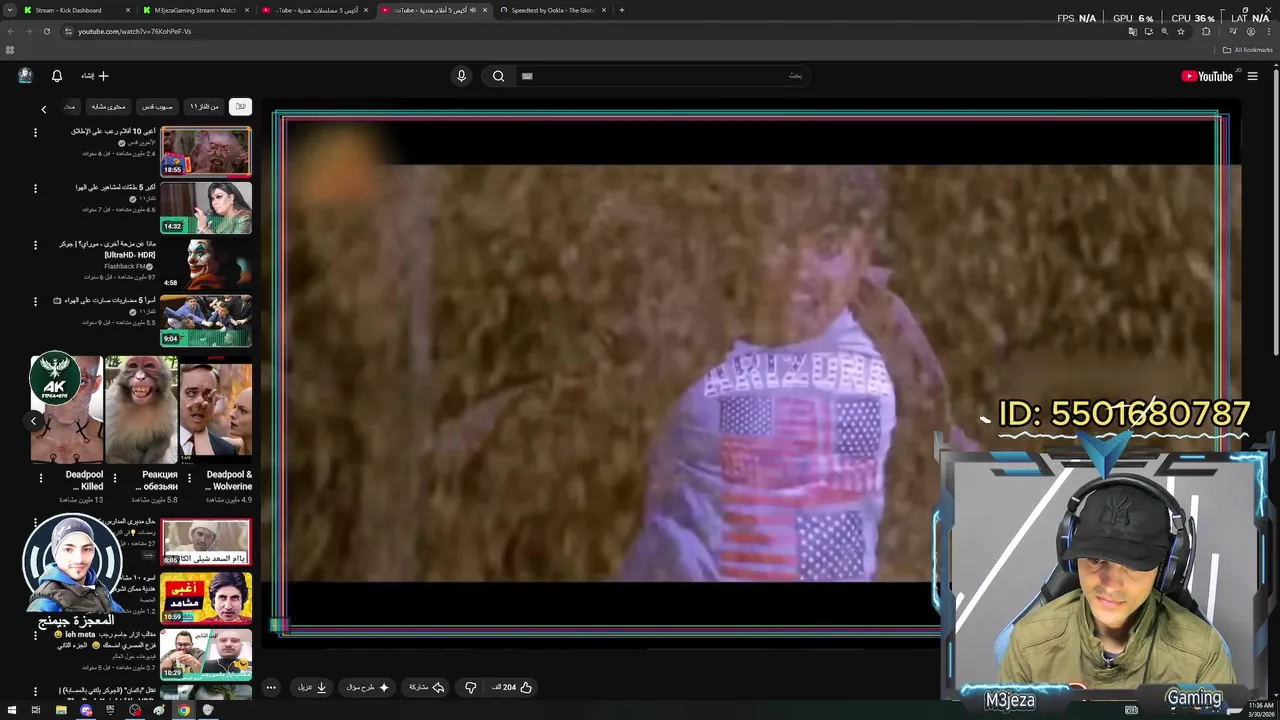This screenshot has width=1280, height=720.
Task: Select the 'محتوى مشابه' filter chip
Action: (108, 106)
